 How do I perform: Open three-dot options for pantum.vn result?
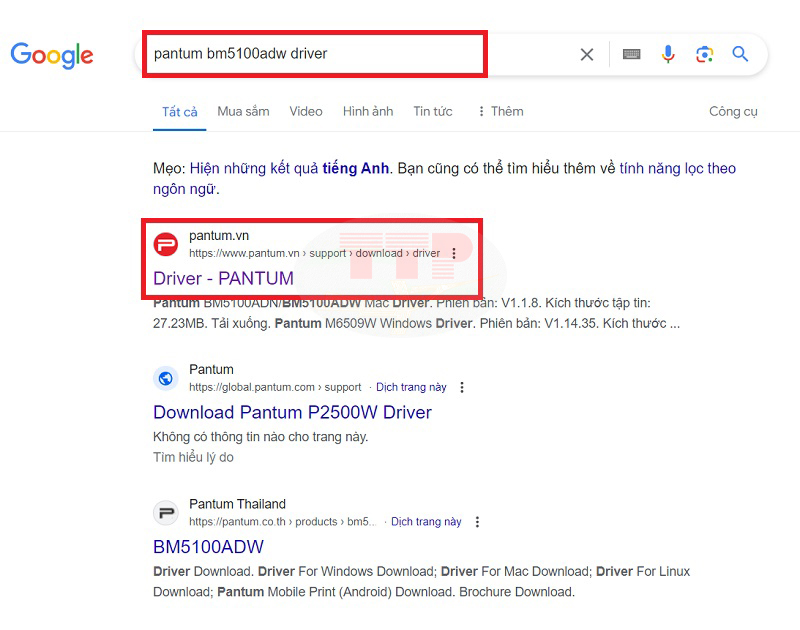coord(454,254)
